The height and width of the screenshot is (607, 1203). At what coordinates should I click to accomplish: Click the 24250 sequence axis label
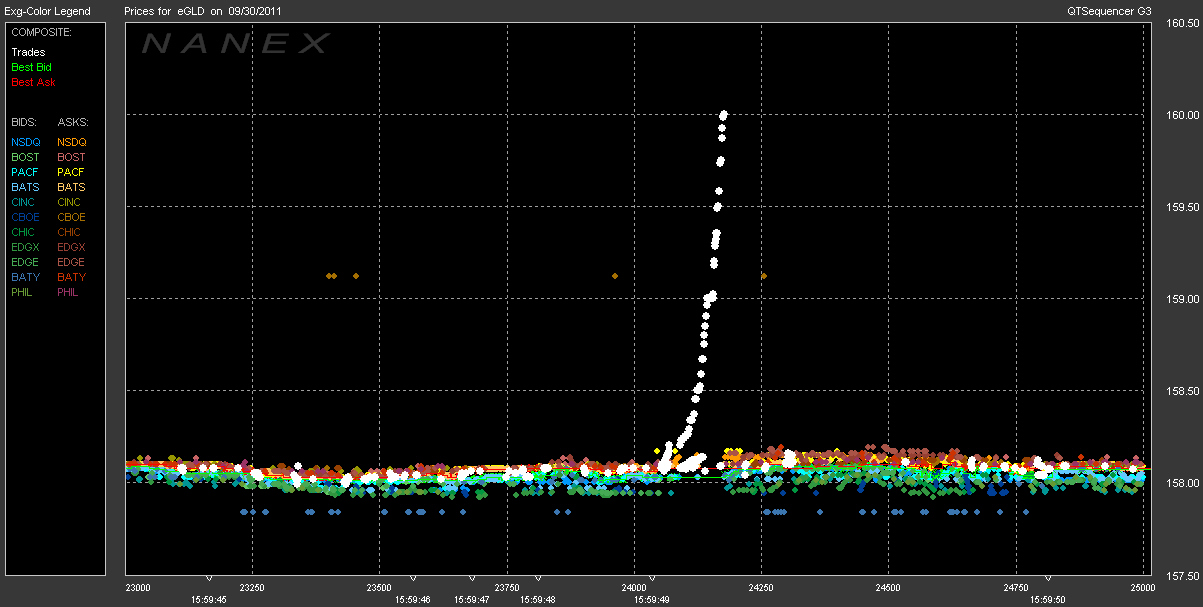(761, 587)
